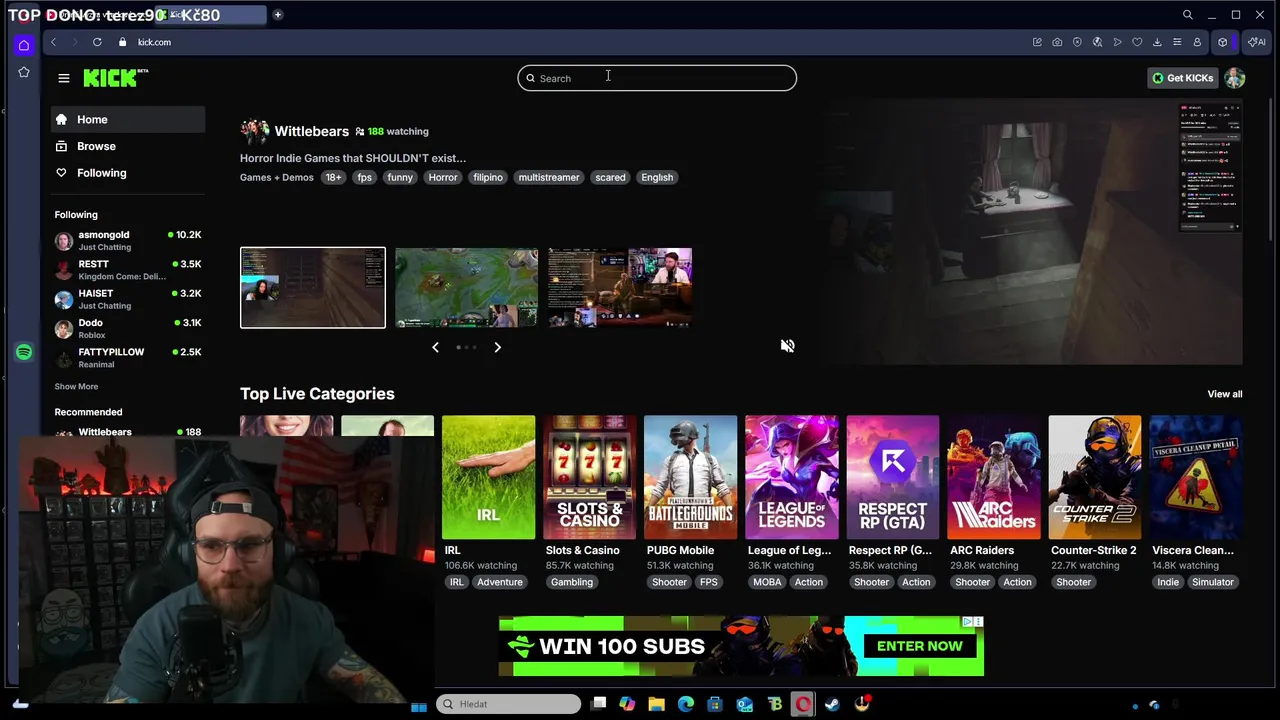Image resolution: width=1280 pixels, height=720 pixels.
Task: Select the third featured stream thumbnail
Action: pos(620,288)
